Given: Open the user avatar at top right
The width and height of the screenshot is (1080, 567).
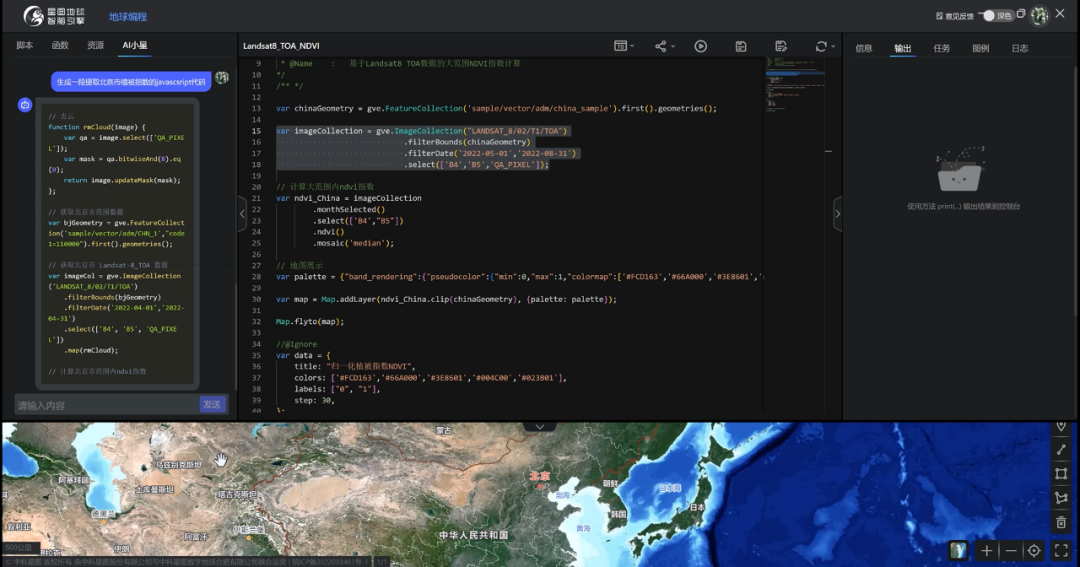Looking at the screenshot, I should (1039, 15).
